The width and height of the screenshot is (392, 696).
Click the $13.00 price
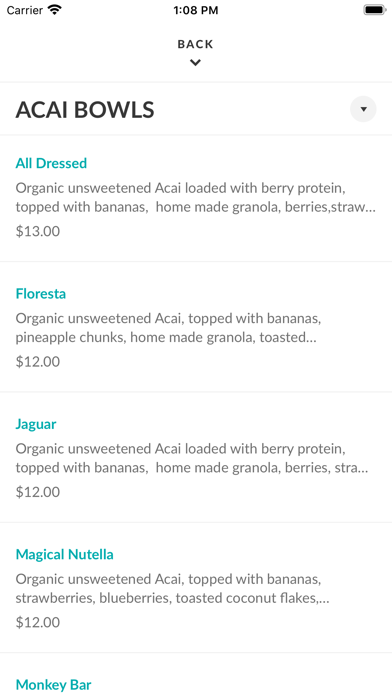click(x=38, y=231)
